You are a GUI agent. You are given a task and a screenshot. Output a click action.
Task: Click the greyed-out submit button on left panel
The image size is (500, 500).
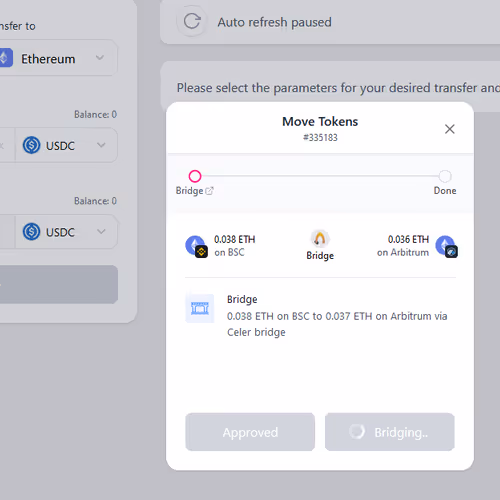(59, 284)
